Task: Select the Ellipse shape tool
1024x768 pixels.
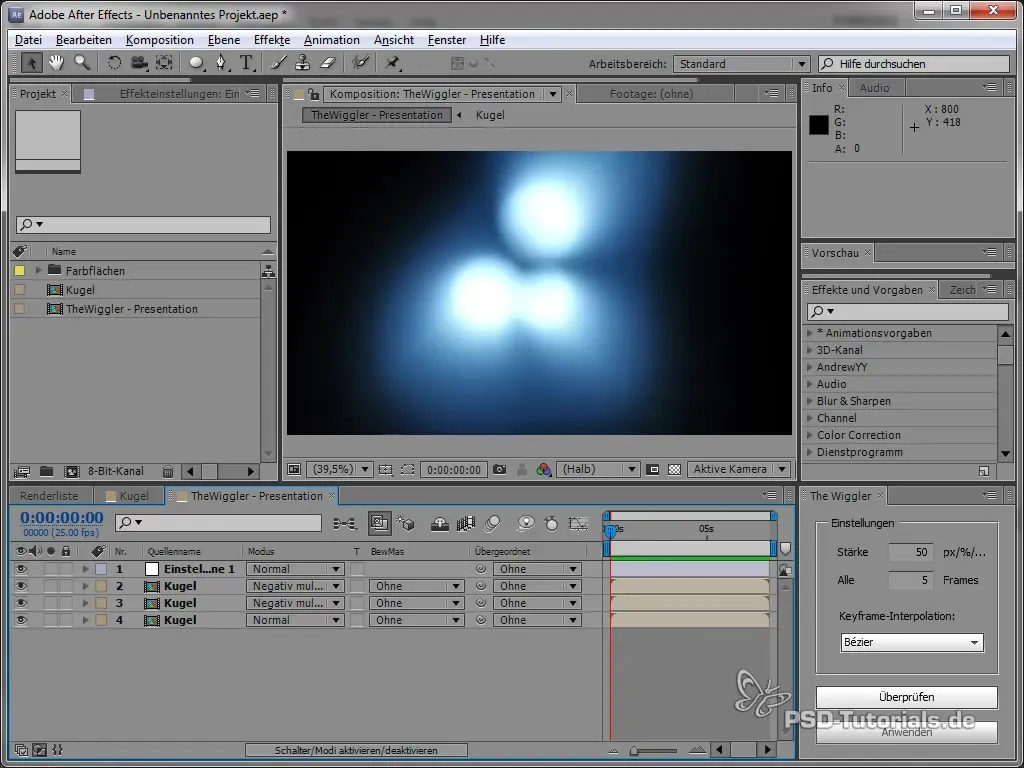Action: 196,63
